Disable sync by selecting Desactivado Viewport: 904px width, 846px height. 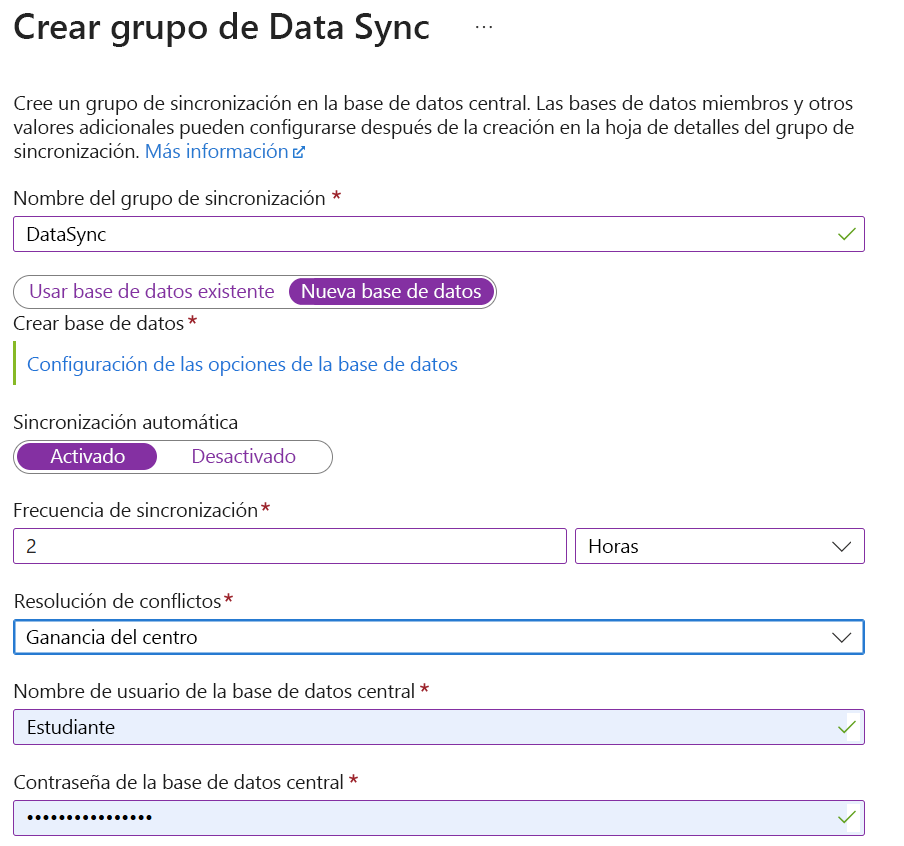click(x=244, y=456)
